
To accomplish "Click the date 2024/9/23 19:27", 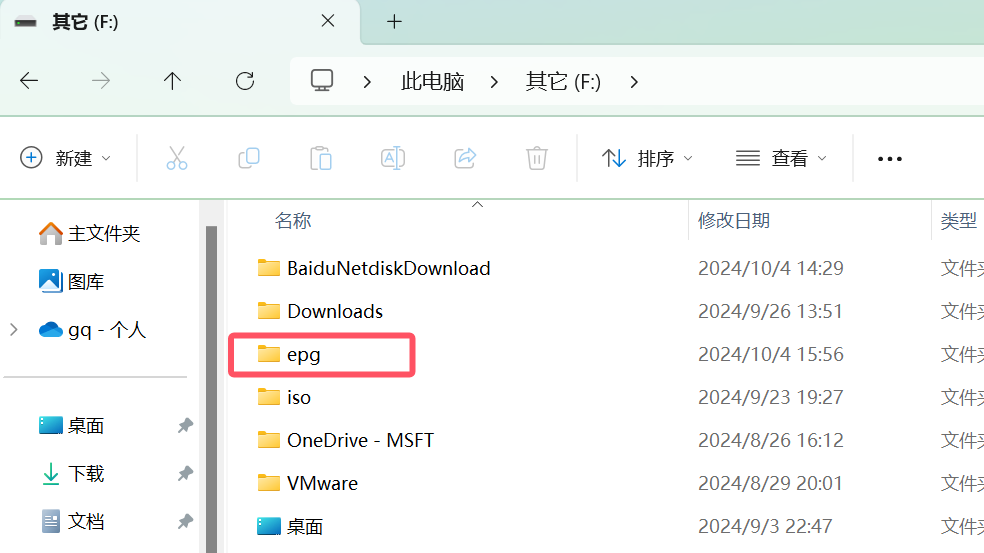I will (771, 397).
